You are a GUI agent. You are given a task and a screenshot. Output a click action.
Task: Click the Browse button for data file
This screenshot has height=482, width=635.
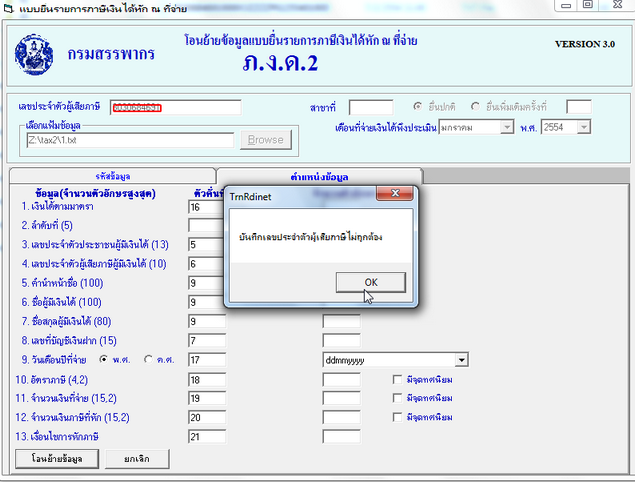click(265, 140)
